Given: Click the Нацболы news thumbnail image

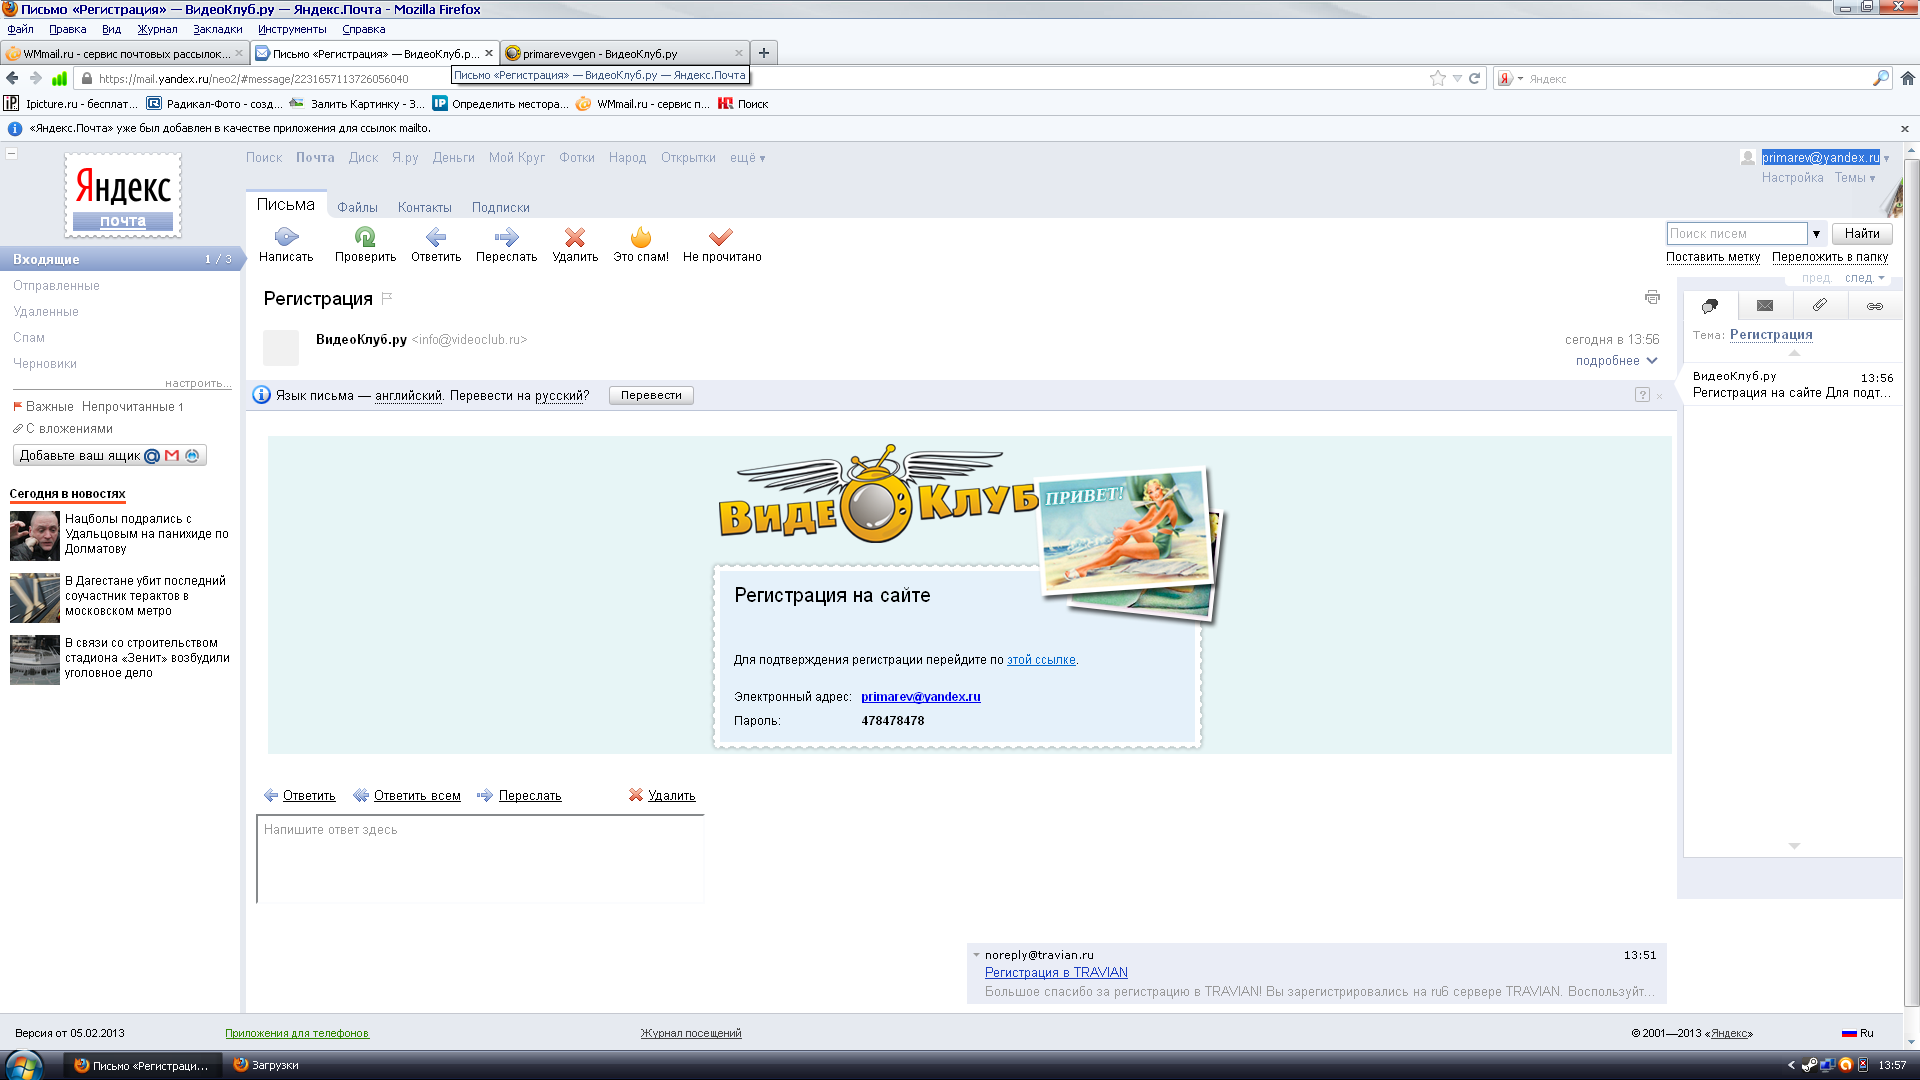Looking at the screenshot, I should click(35, 536).
